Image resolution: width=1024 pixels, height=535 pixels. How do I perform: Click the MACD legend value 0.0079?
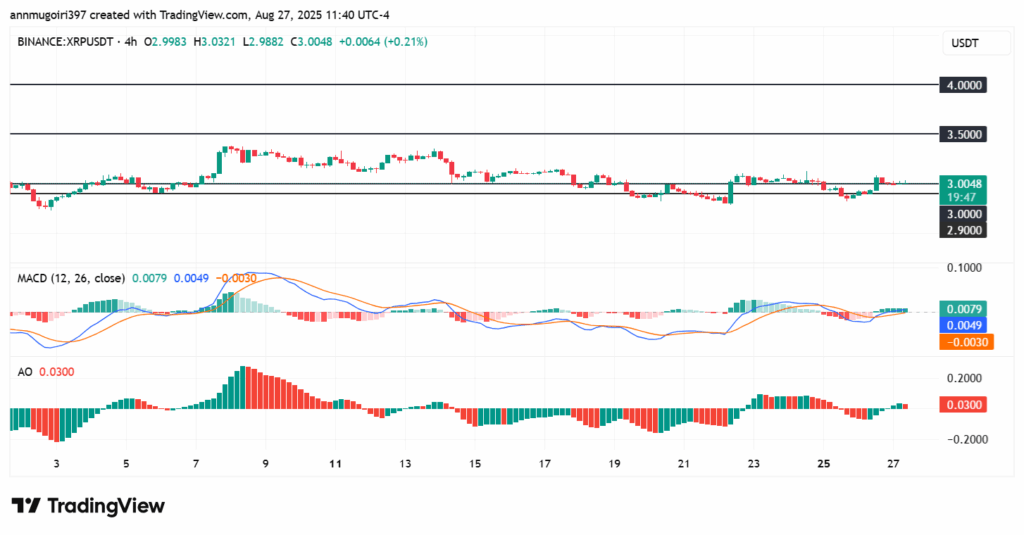point(150,278)
